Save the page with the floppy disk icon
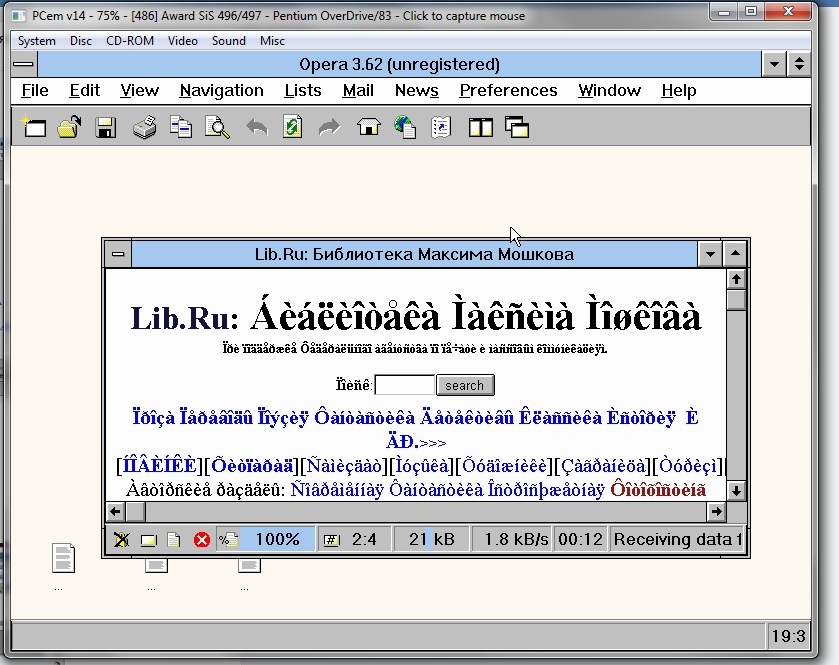 [105, 127]
